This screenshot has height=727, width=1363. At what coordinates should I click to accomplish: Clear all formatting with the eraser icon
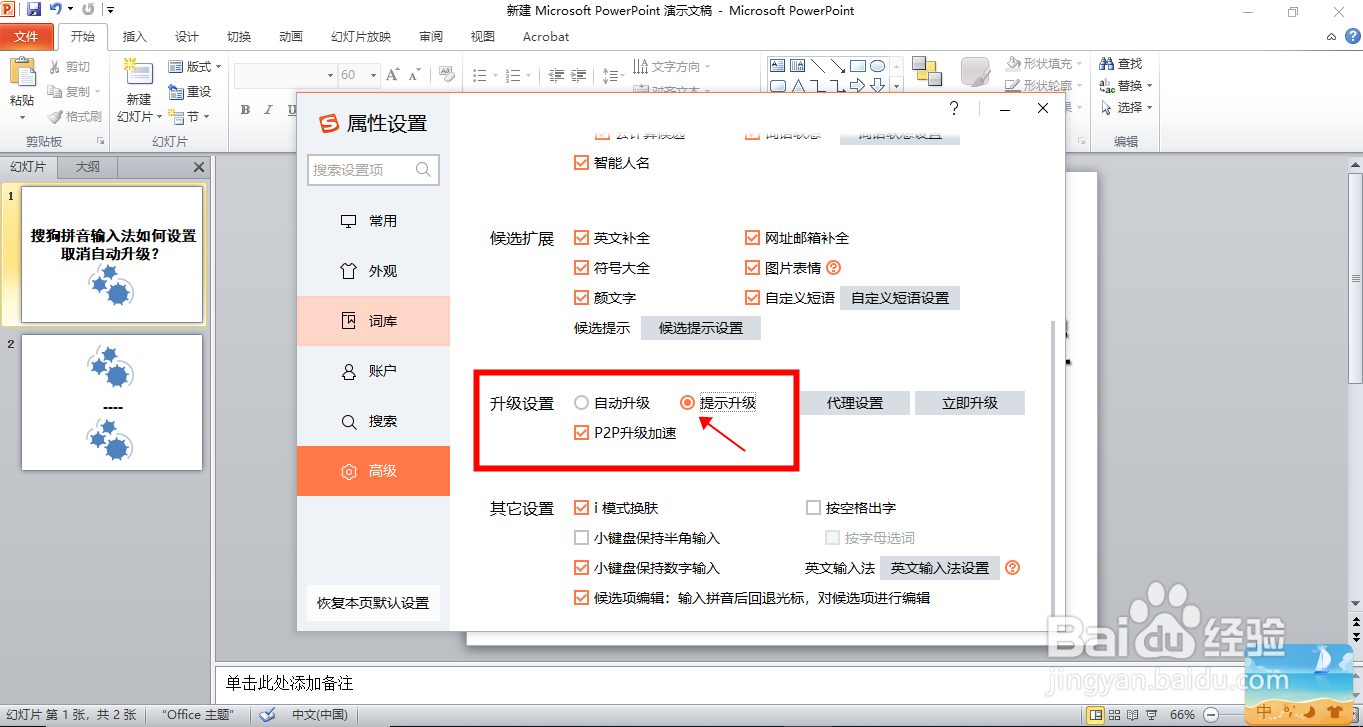[x=447, y=75]
